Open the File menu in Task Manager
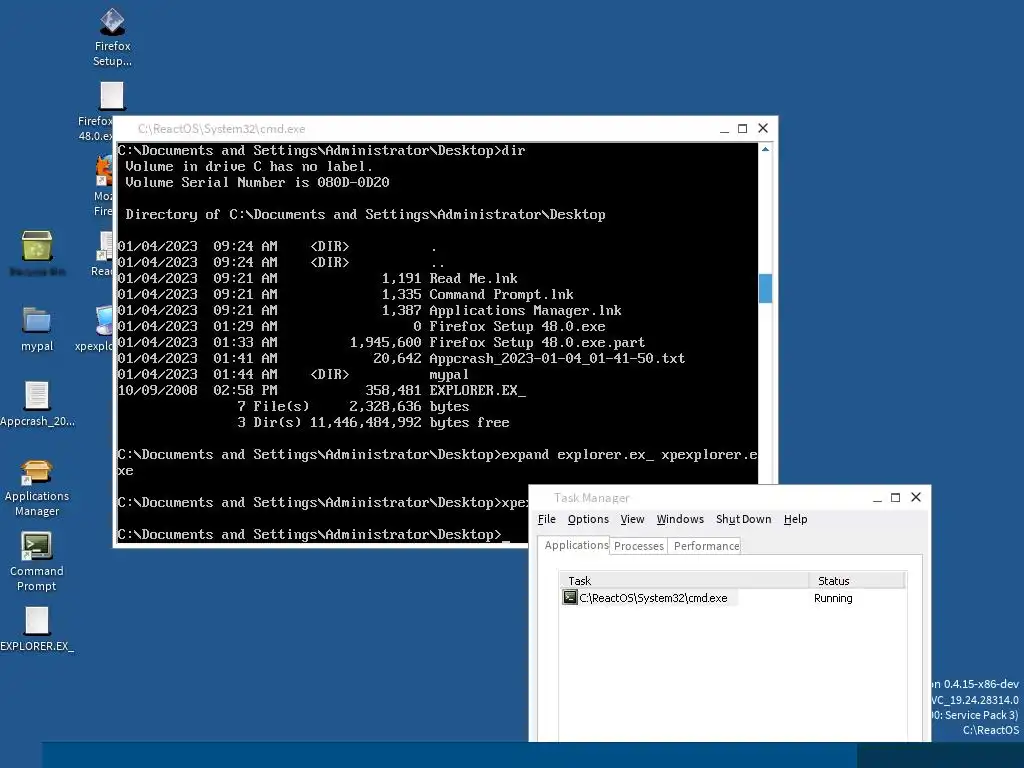This screenshot has width=1024, height=768. click(x=547, y=519)
